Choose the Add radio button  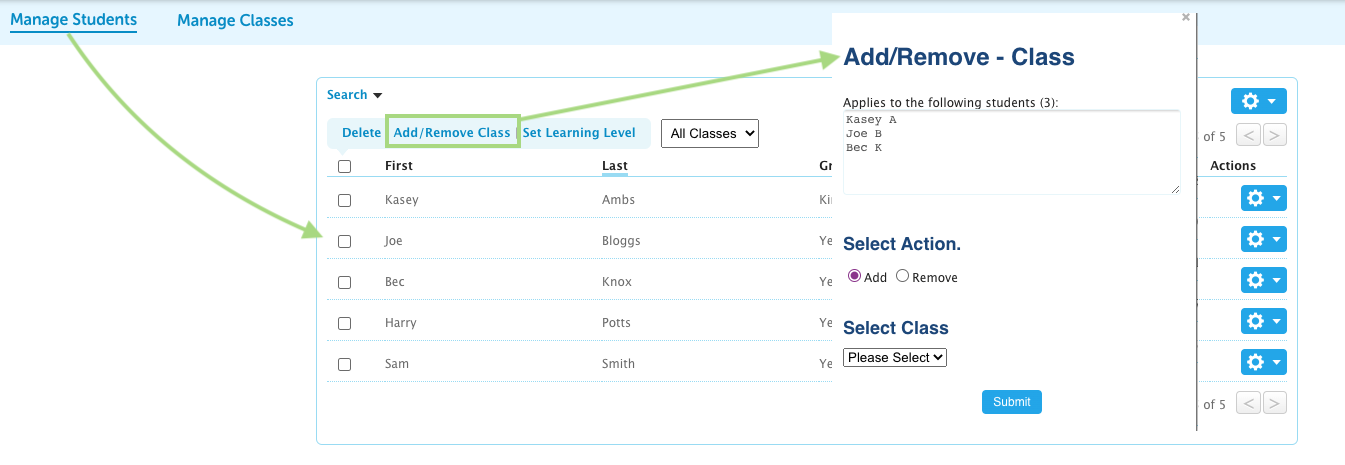click(x=854, y=277)
